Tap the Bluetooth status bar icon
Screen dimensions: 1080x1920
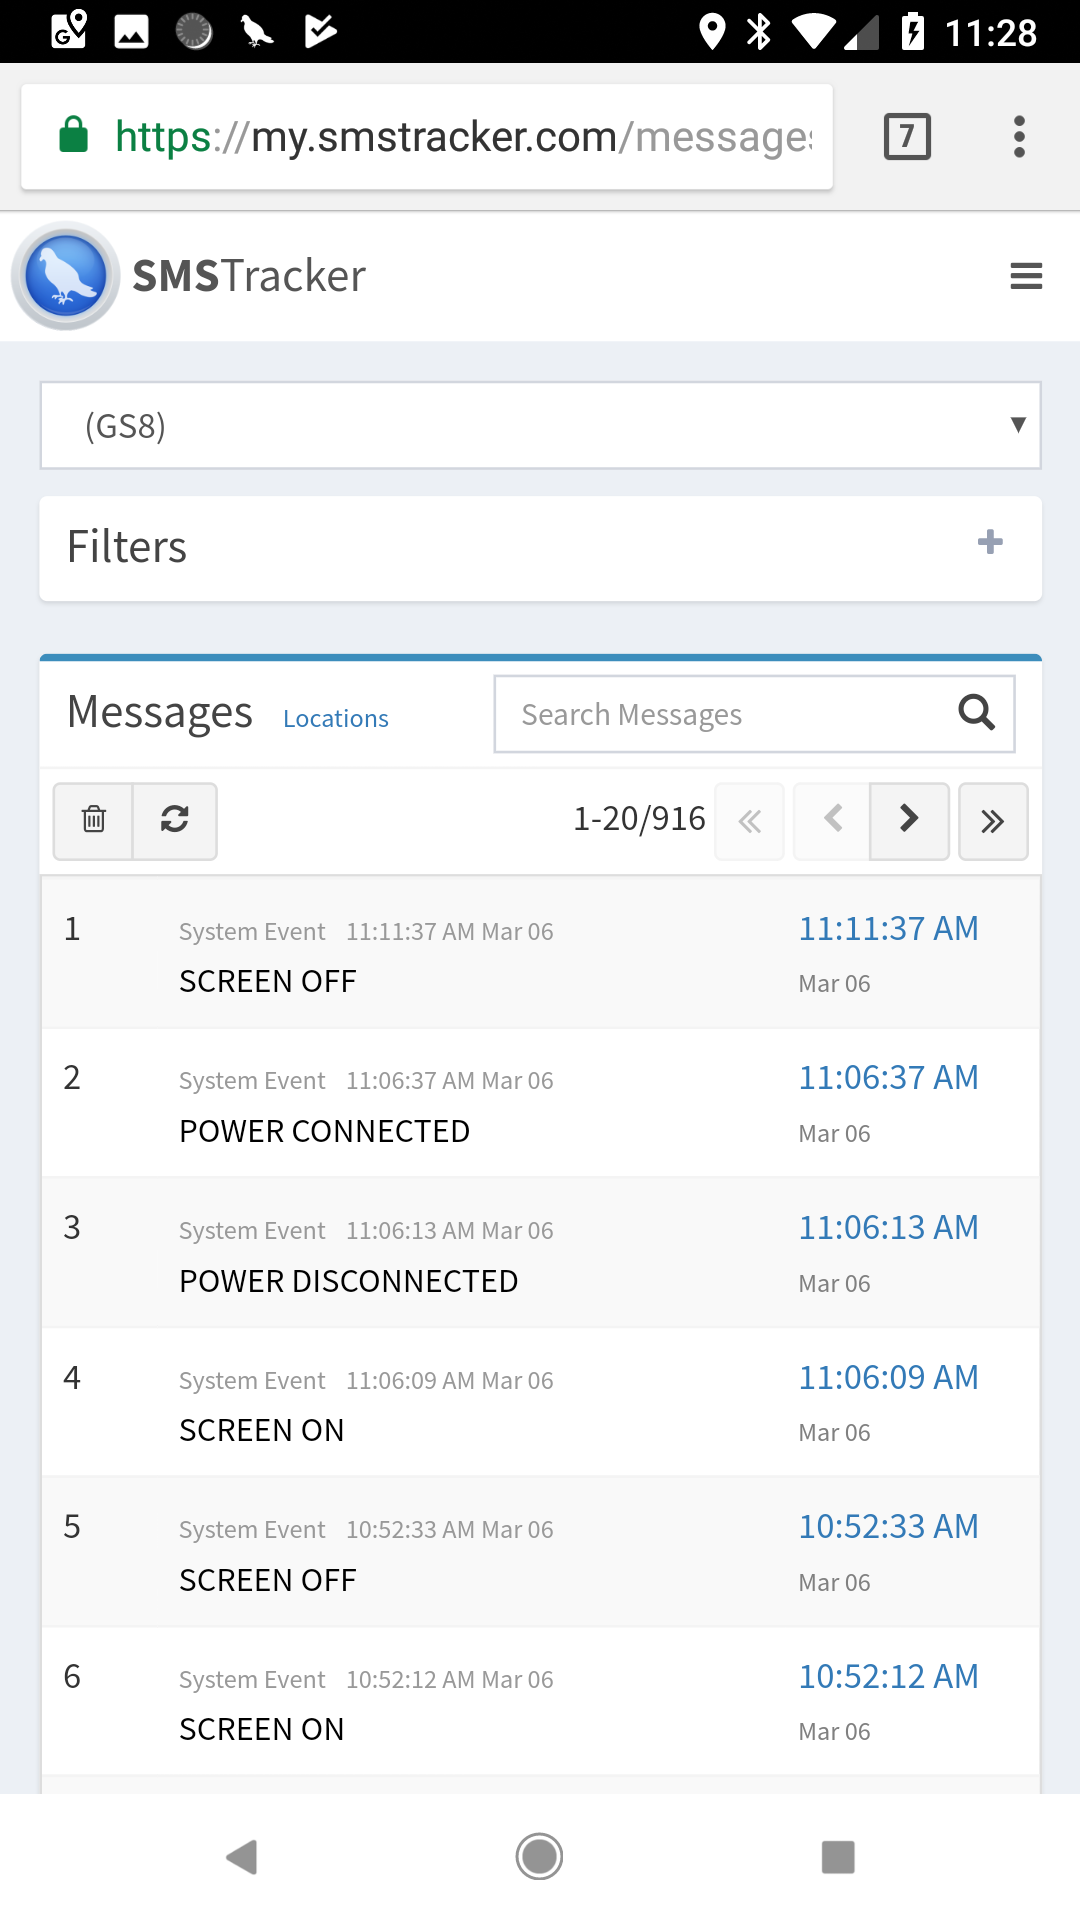759,32
